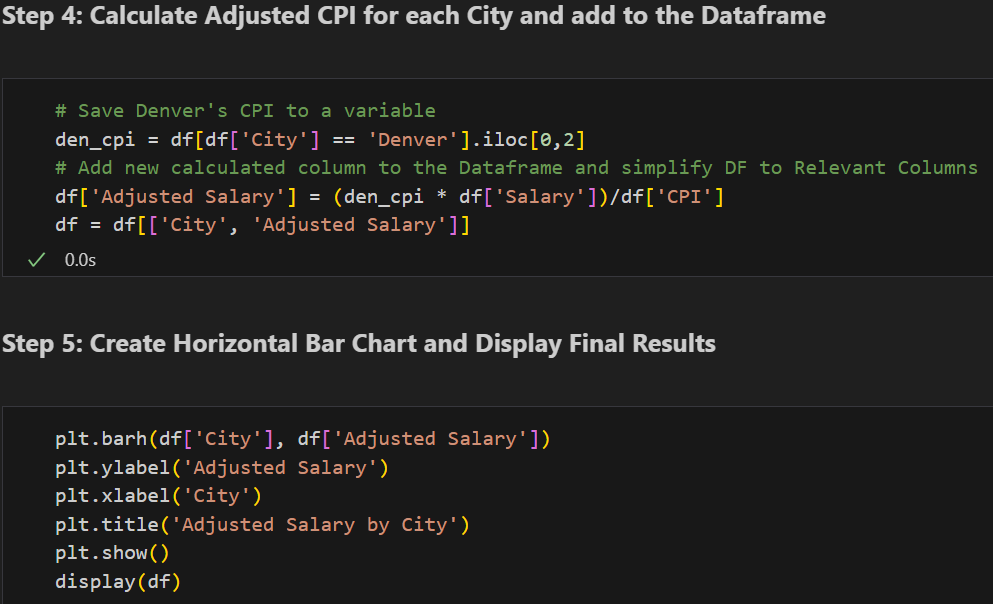Click the display(df) line
This screenshot has height=604, width=993.
[x=118, y=582]
